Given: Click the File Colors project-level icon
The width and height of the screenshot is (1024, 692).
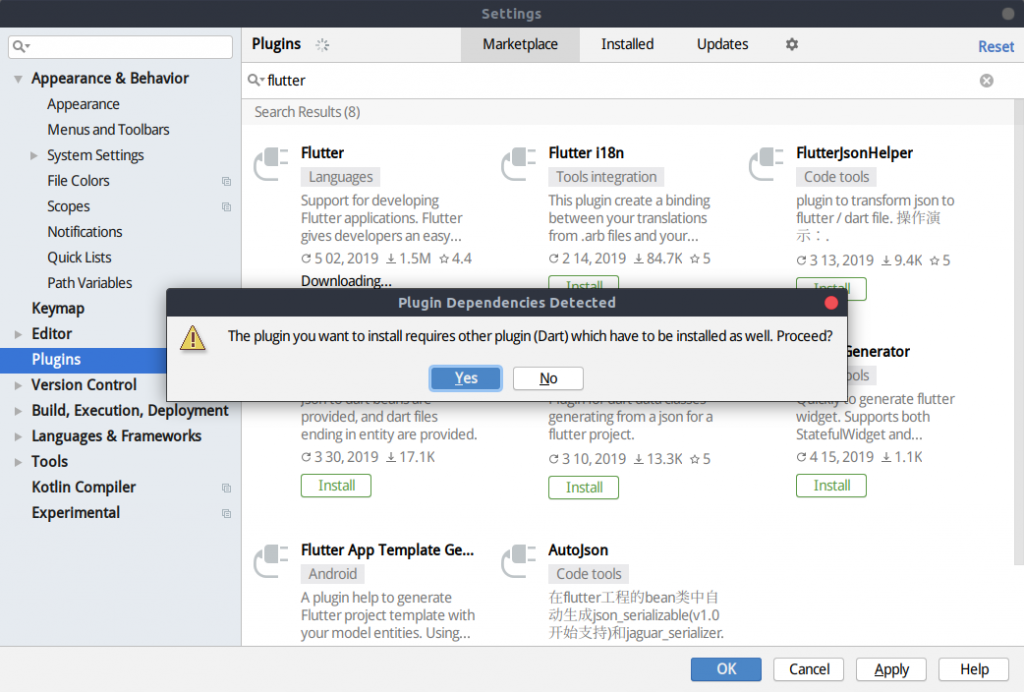Looking at the screenshot, I should pos(226,181).
